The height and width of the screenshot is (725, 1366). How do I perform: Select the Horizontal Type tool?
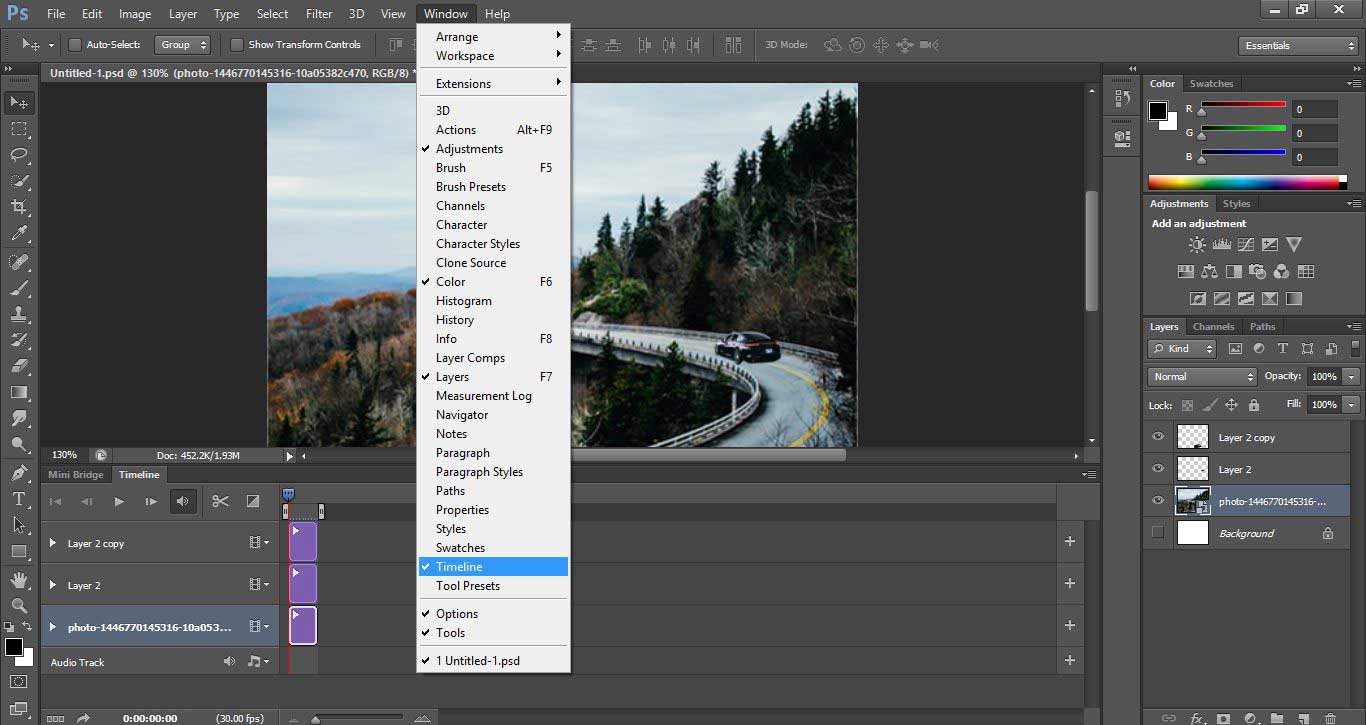pos(19,499)
